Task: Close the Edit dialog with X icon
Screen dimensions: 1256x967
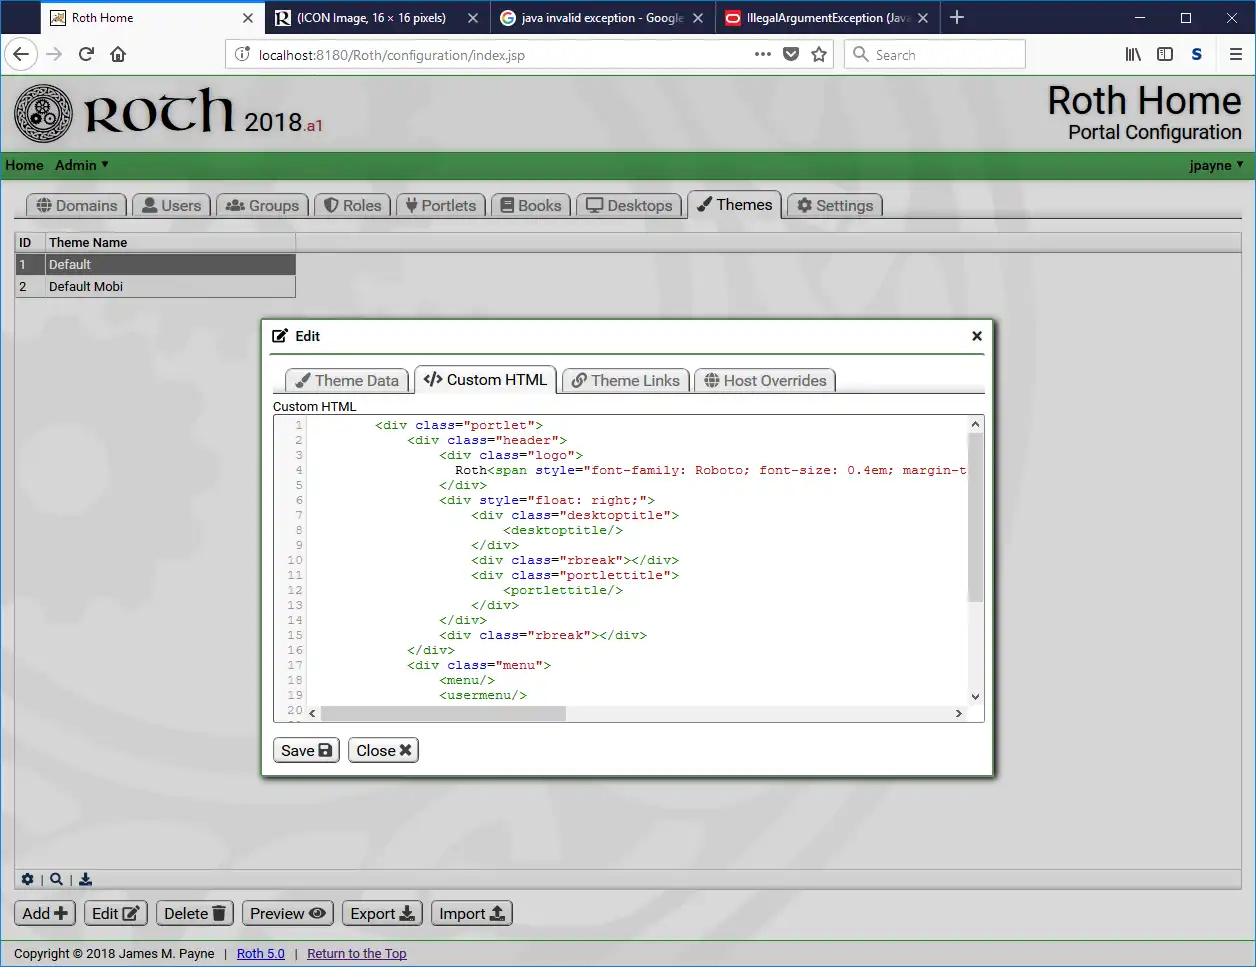Action: point(977,336)
